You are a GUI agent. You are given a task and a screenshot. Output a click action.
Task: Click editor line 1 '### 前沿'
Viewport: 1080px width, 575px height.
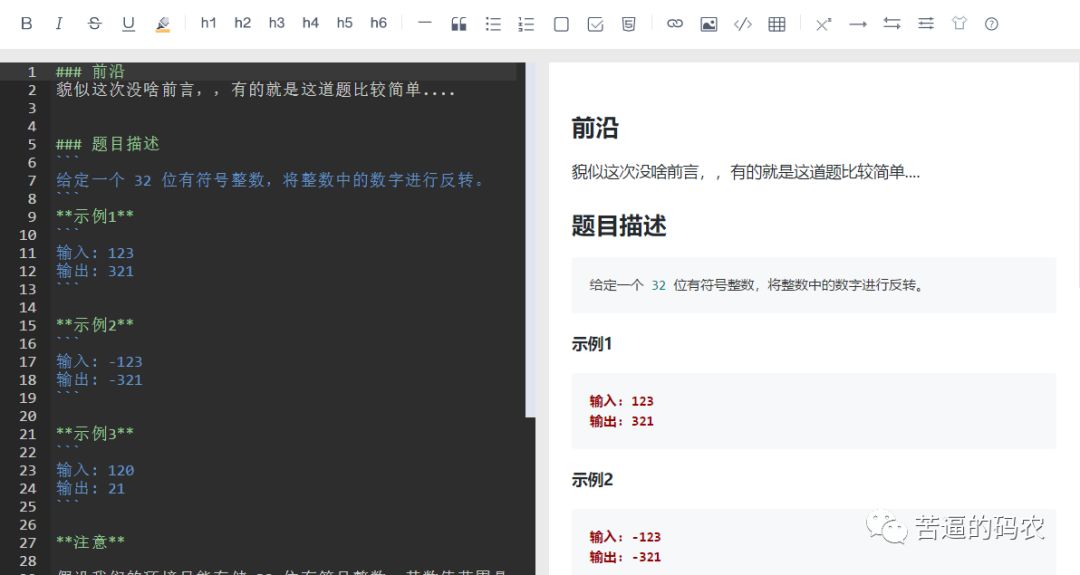pos(90,72)
